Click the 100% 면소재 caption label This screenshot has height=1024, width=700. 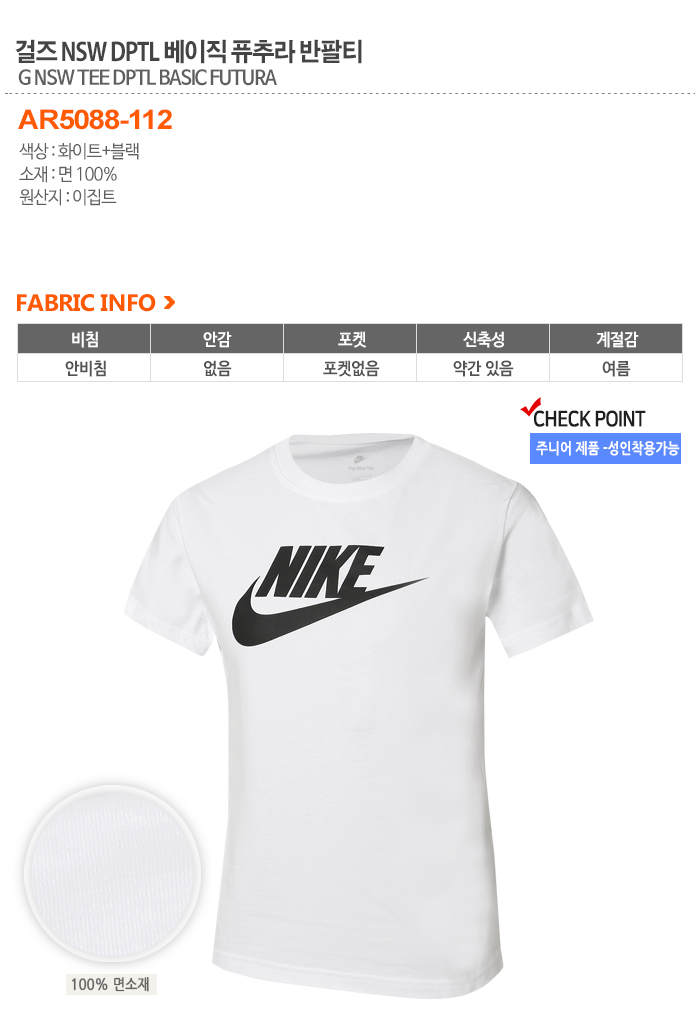[x=110, y=984]
